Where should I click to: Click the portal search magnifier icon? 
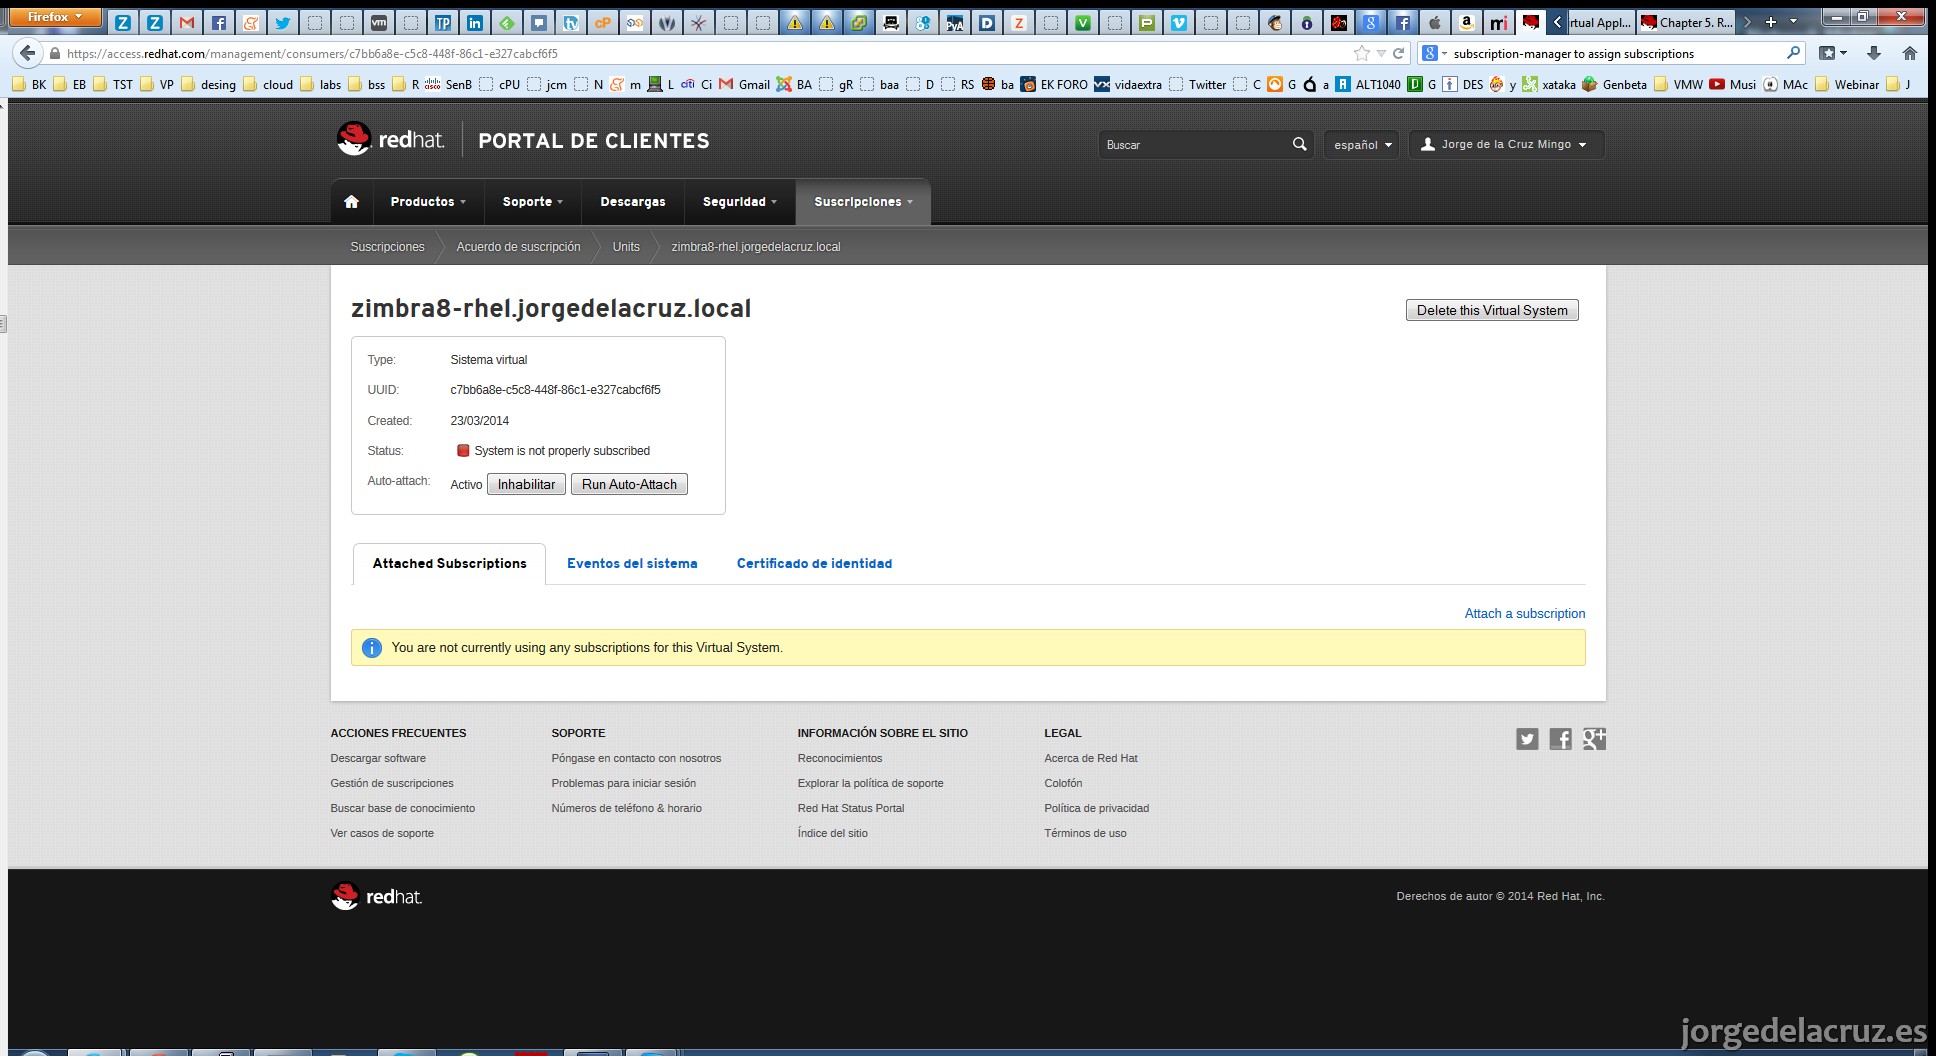pos(1299,144)
